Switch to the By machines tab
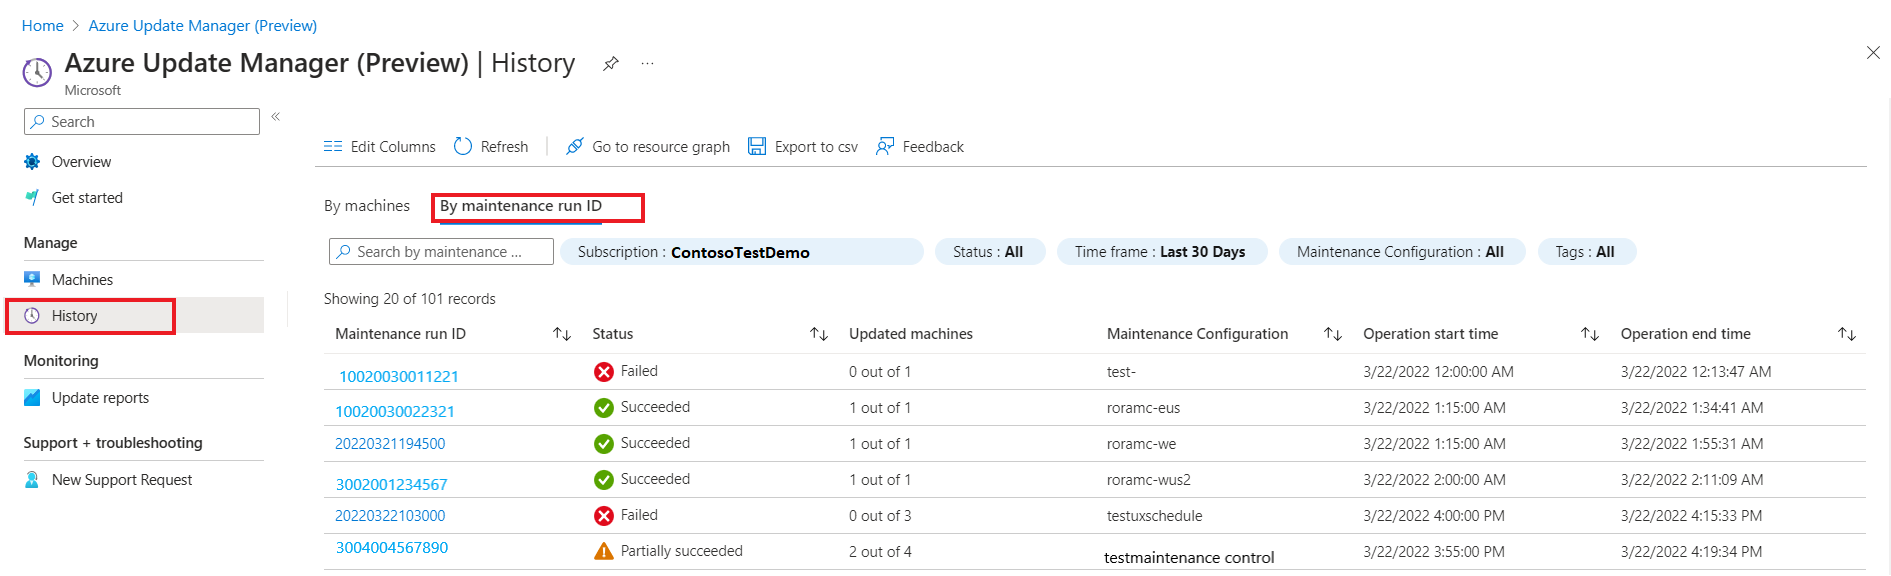The width and height of the screenshot is (1891, 576). (x=367, y=206)
